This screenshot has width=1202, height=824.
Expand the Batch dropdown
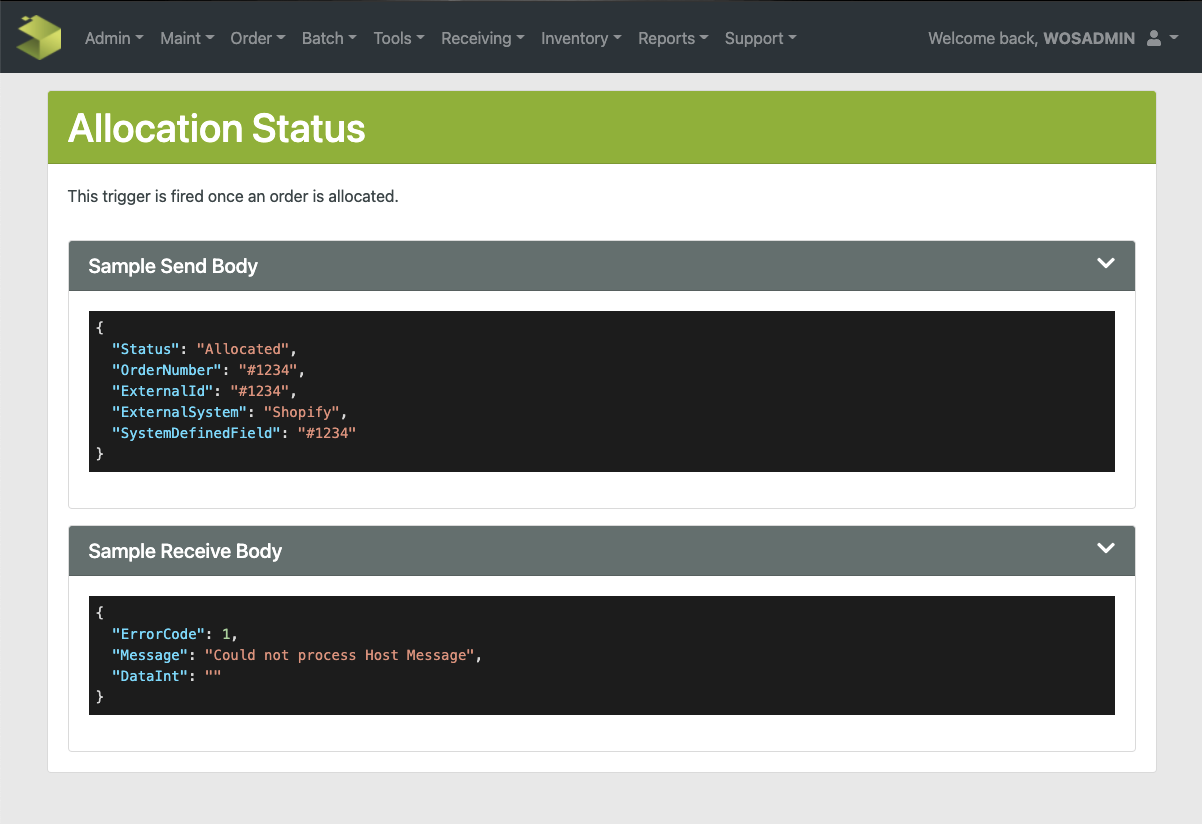point(329,38)
